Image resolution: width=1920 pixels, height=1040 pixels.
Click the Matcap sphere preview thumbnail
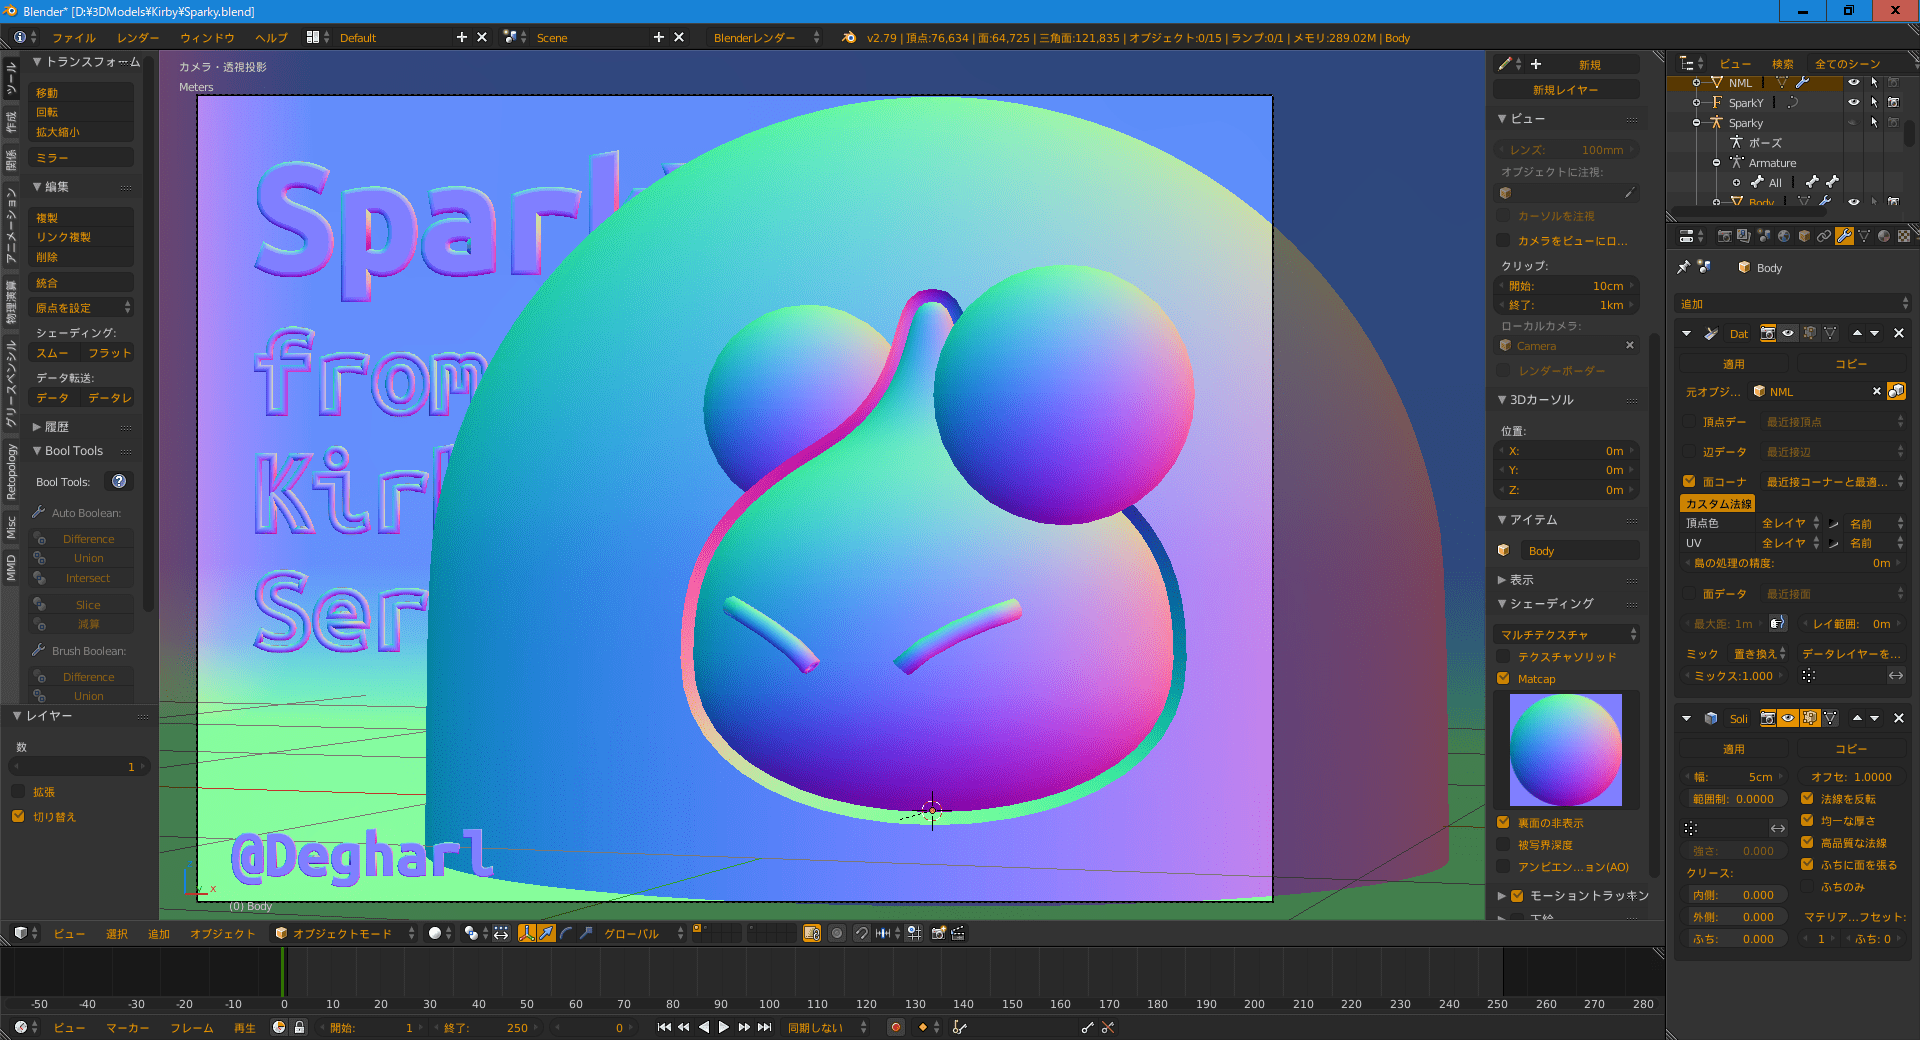[x=1566, y=750]
